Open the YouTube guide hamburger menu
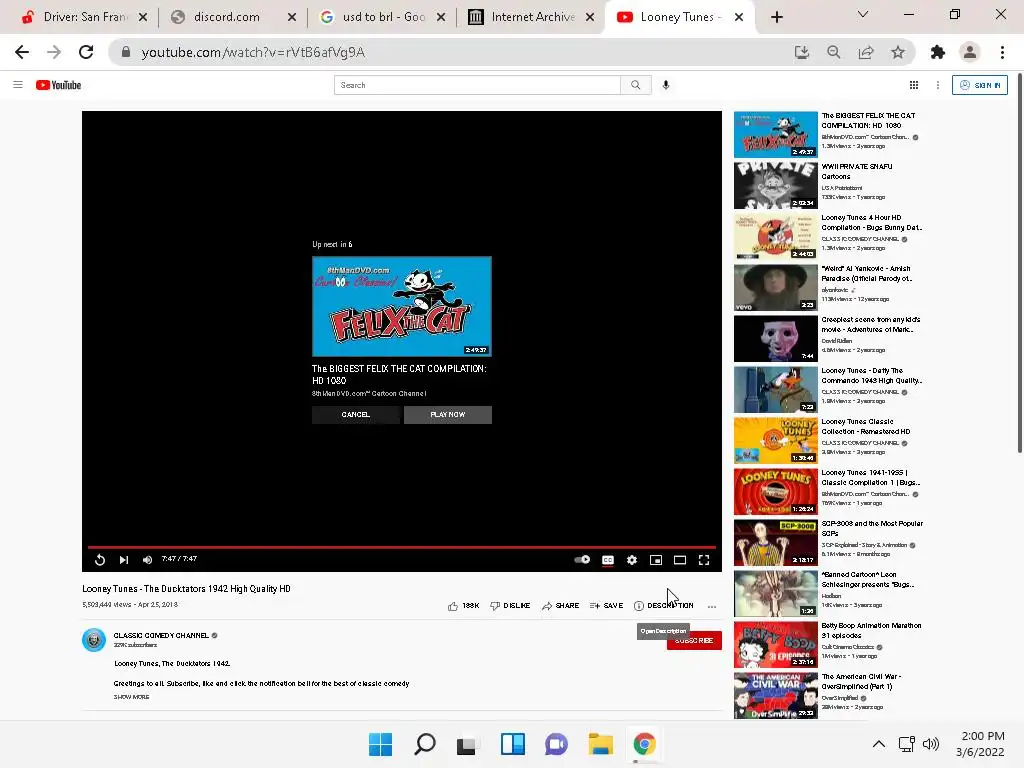Screen dimensions: 1024x768 coord(18,85)
